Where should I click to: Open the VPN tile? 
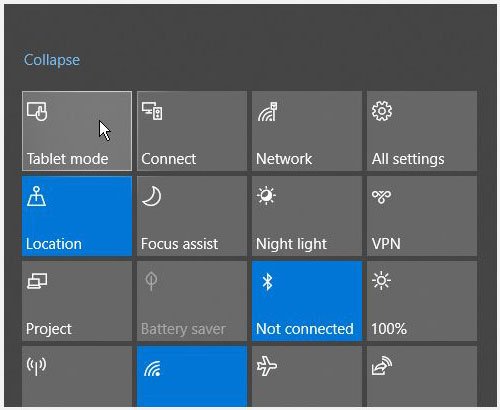(422, 216)
